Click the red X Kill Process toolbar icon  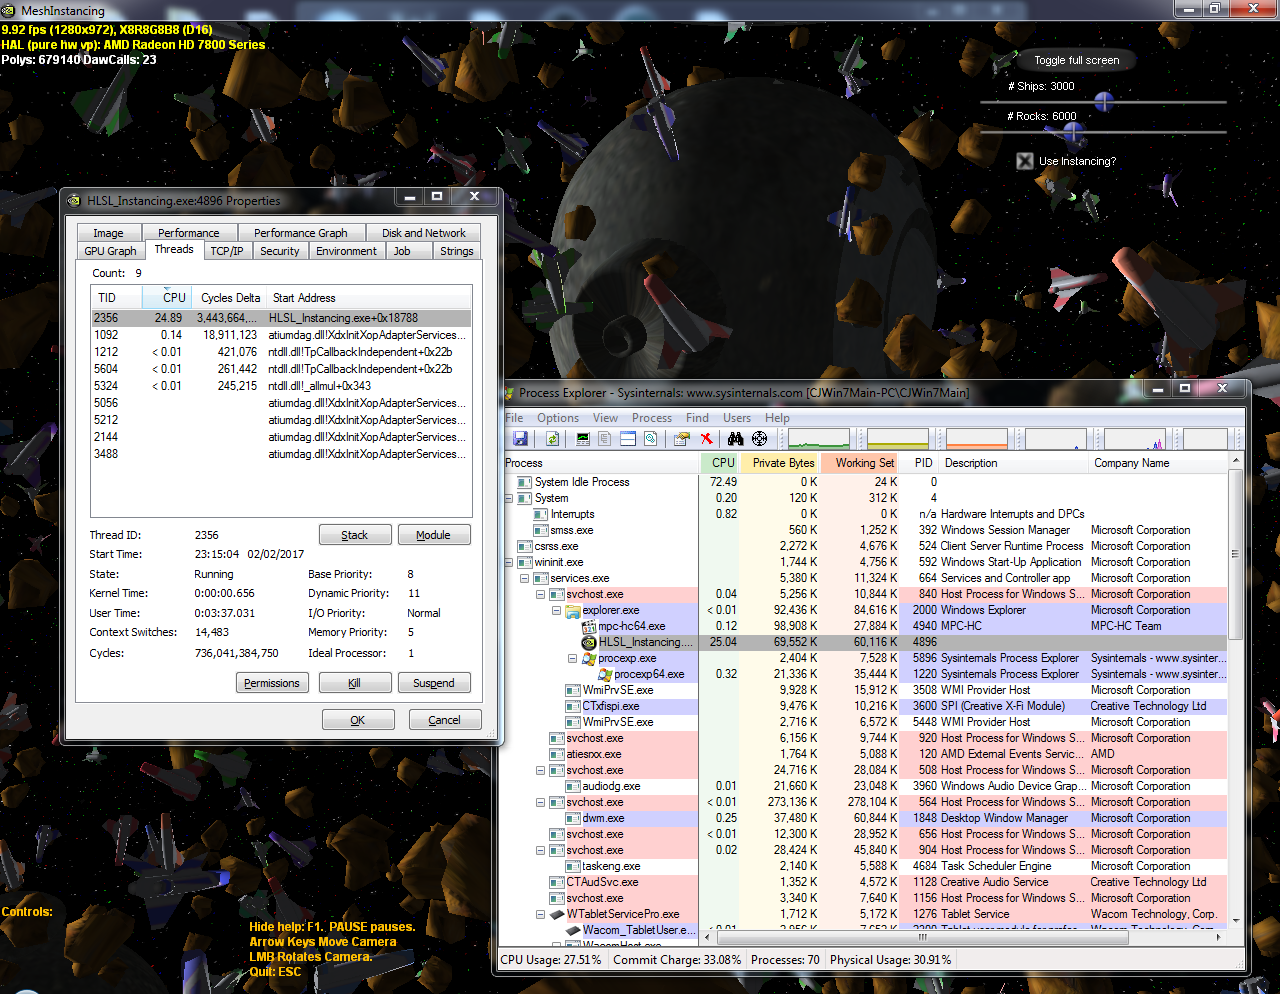point(706,439)
